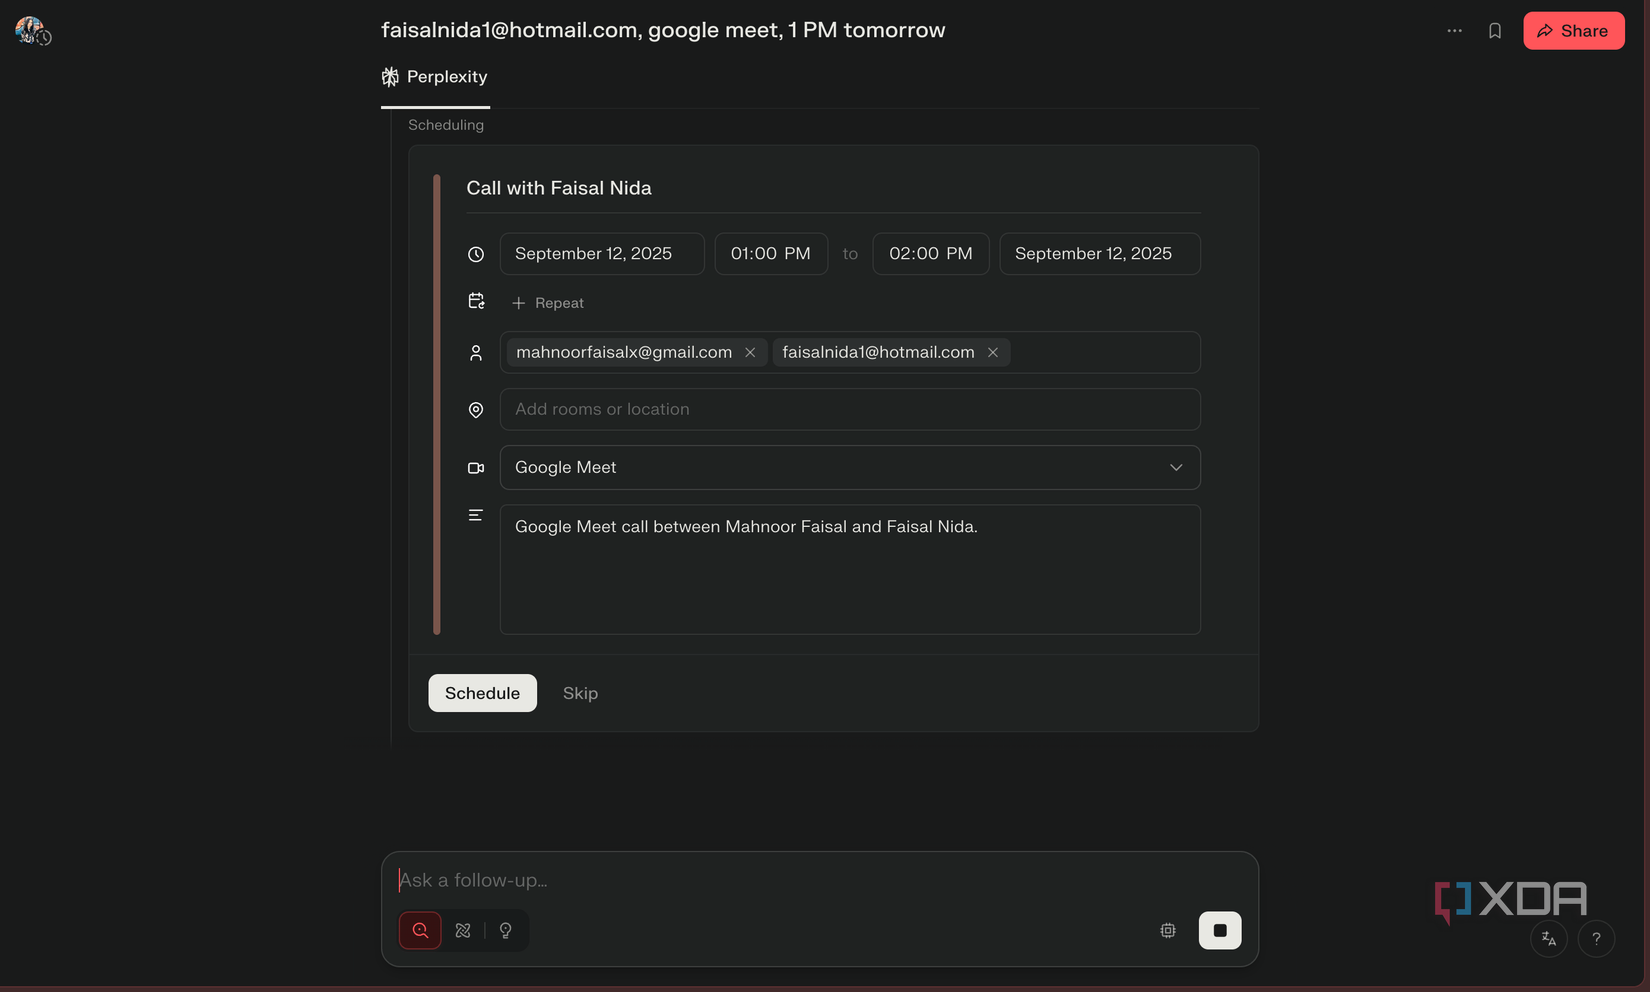Add a repeat rule with Repeat expander
Viewport: 1650px width, 992px height.
point(548,302)
